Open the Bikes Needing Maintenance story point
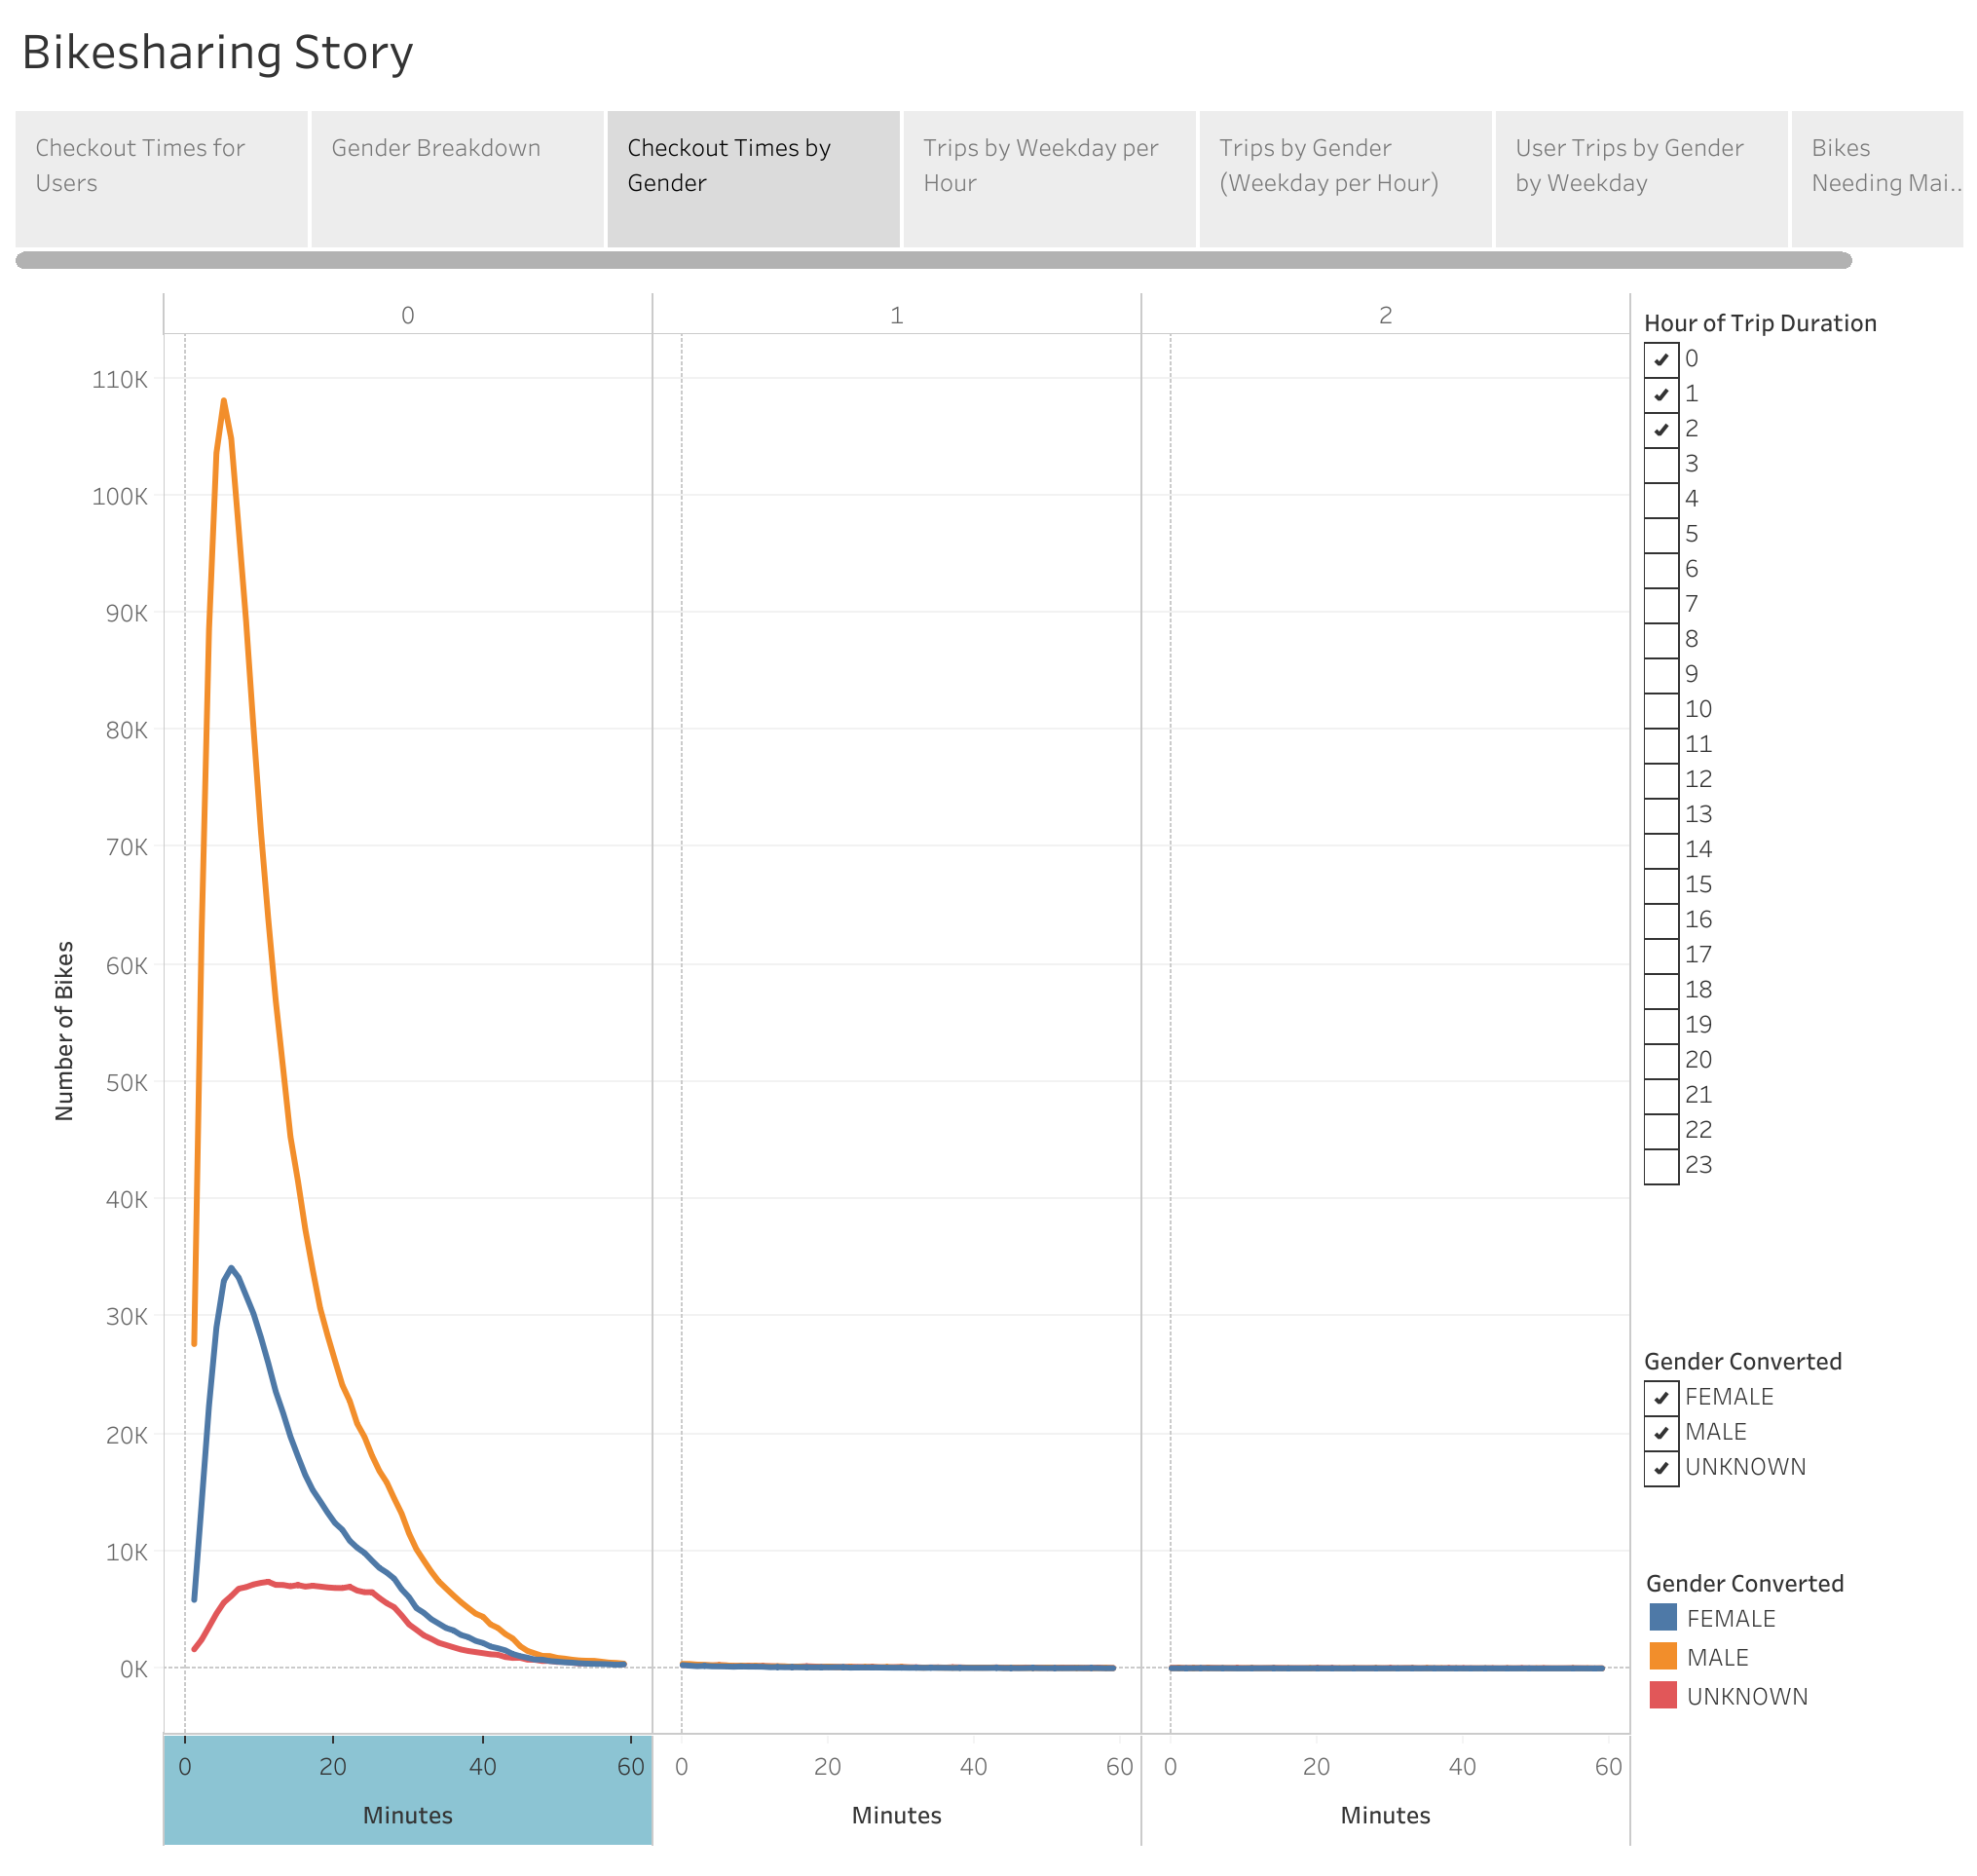Screen dimensions: 1977x1876 [x=1877, y=179]
